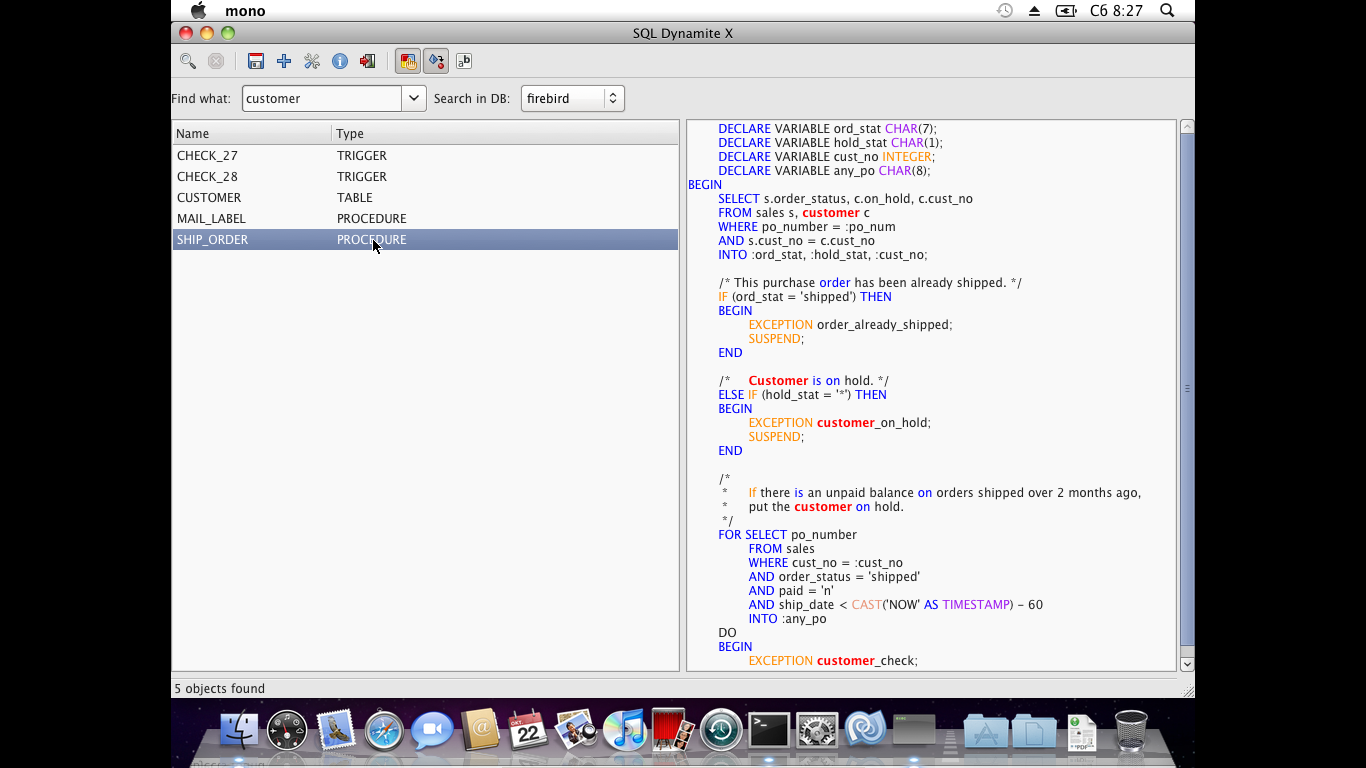Screen dimensions: 1366x768
Task: Click the floppy disk save icon
Action: (256, 61)
